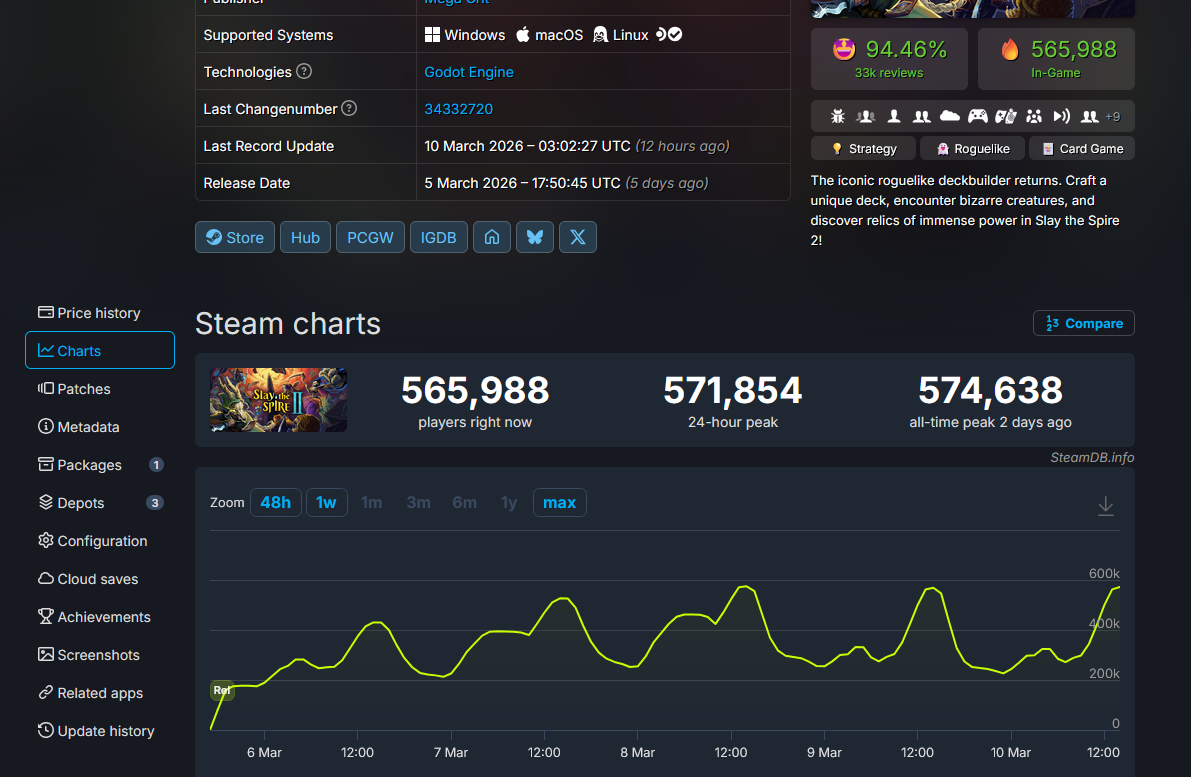Screen dimensions: 1191x777
Task: Open the 33k reviews link
Action: (x=889, y=73)
